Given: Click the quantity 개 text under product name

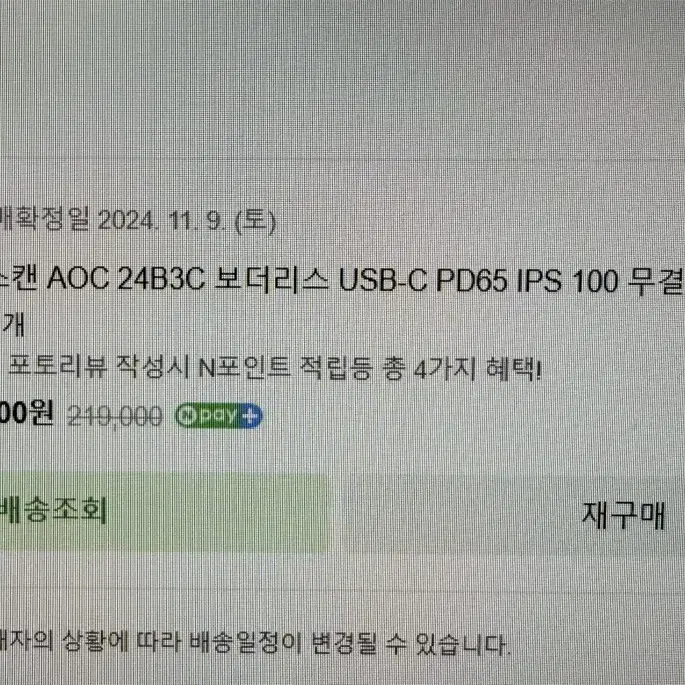Looking at the screenshot, I should tap(12, 325).
